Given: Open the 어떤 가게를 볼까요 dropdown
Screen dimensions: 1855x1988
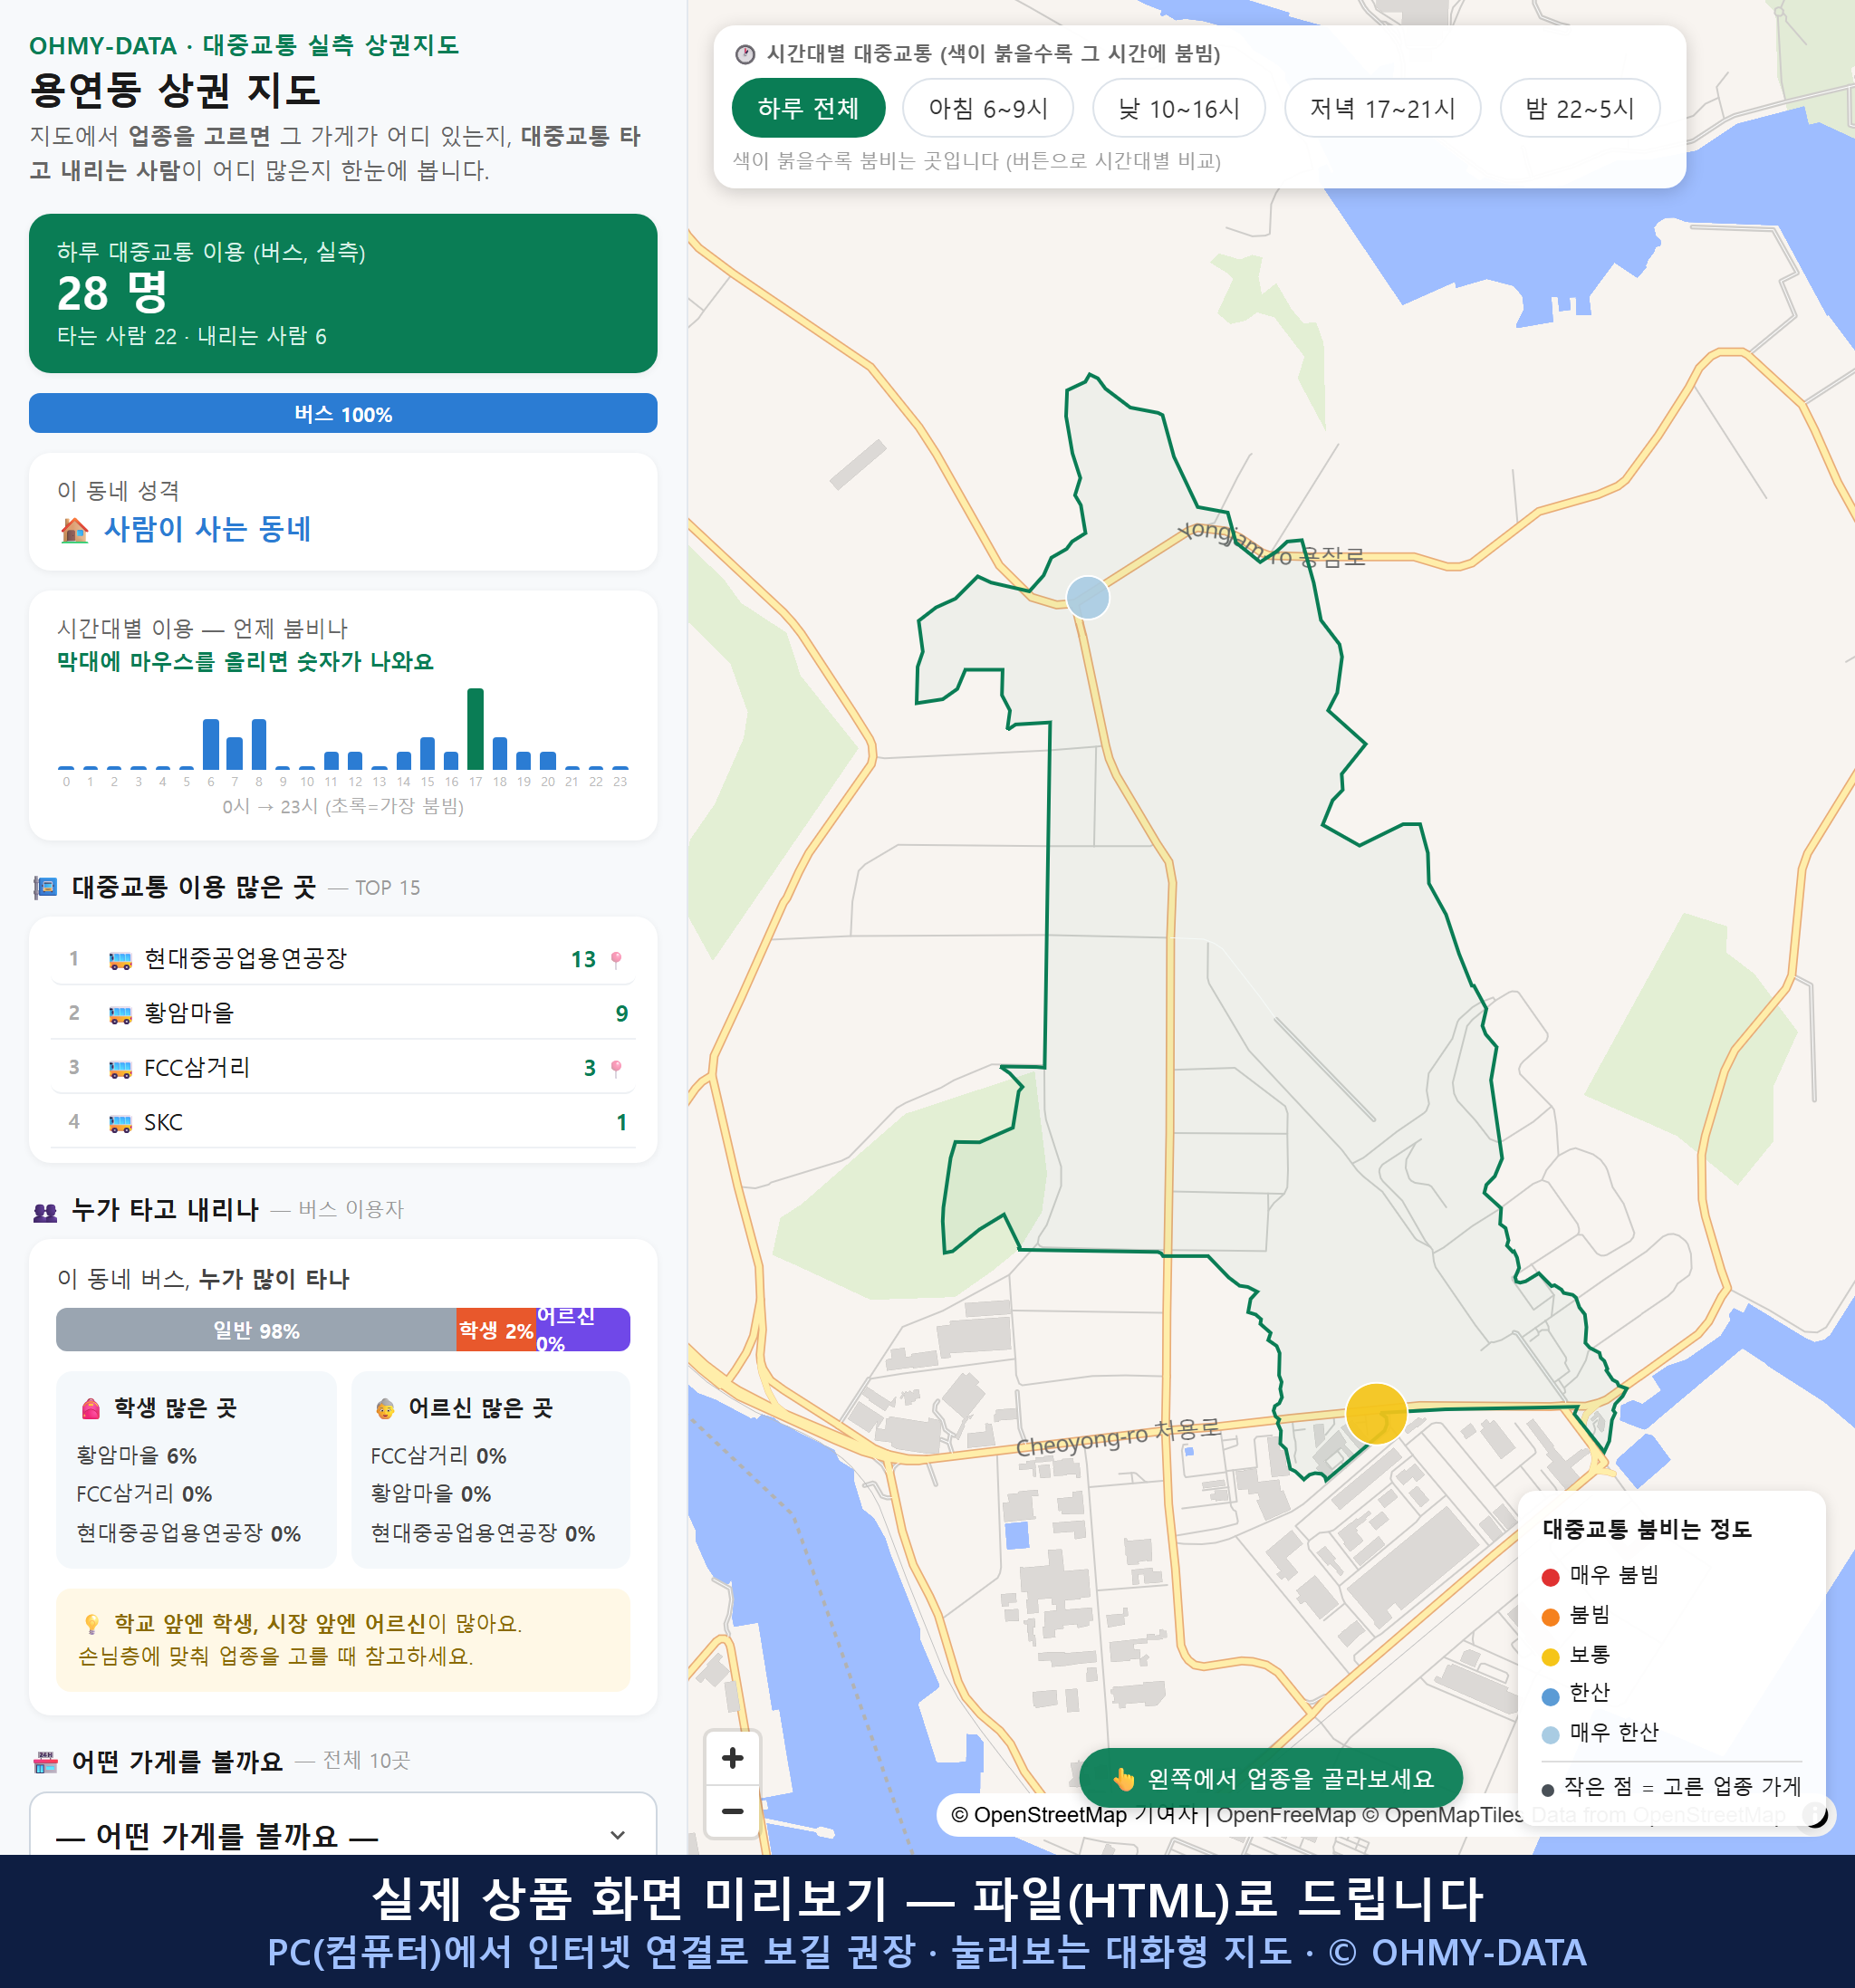Looking at the screenshot, I should click(343, 1833).
